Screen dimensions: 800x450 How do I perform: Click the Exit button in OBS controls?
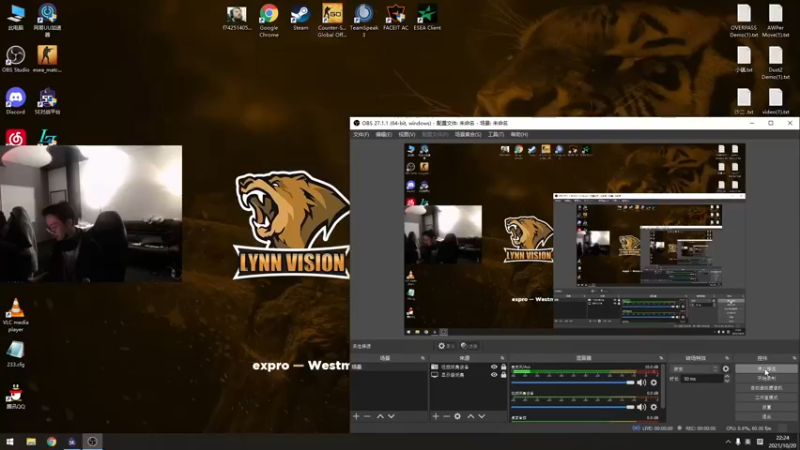click(x=766, y=417)
